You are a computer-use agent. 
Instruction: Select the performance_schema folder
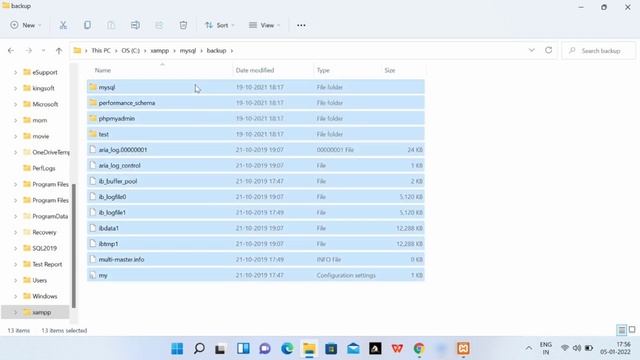(256, 102)
